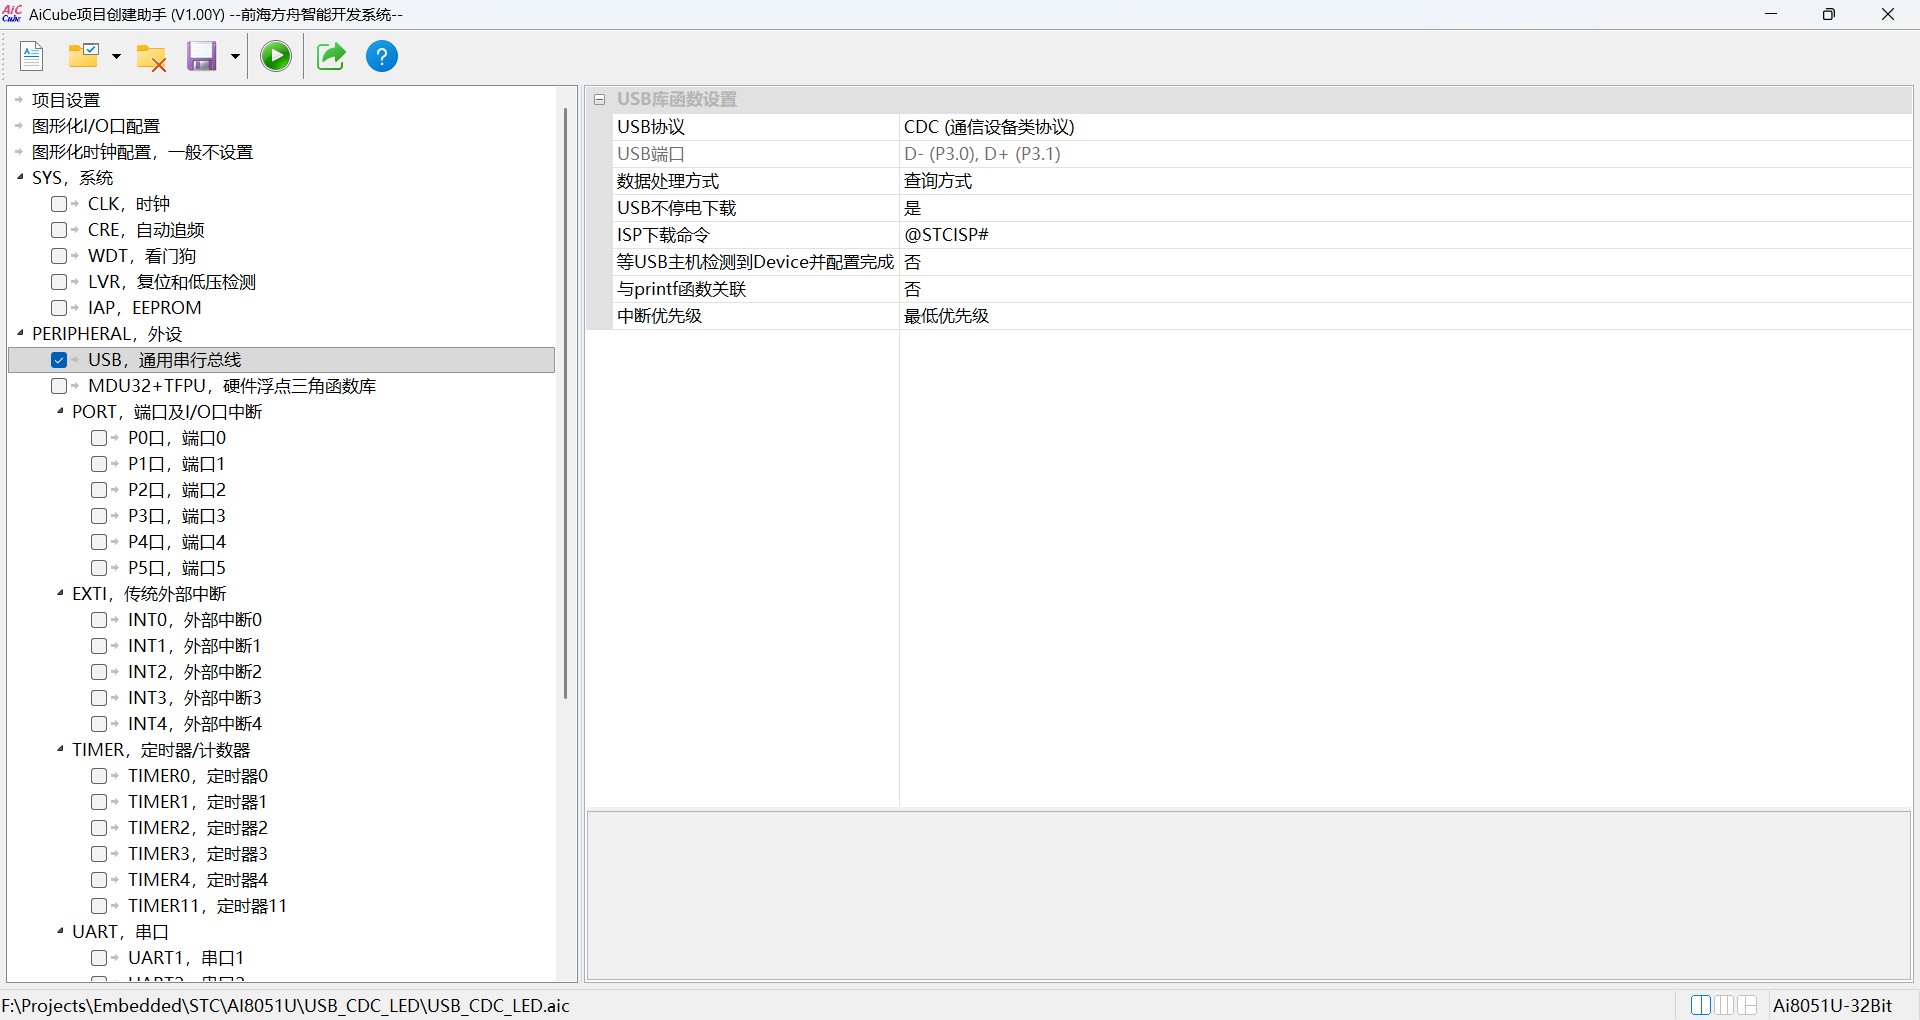Export using the green share arrow icon
The image size is (1920, 1020).
(330, 56)
